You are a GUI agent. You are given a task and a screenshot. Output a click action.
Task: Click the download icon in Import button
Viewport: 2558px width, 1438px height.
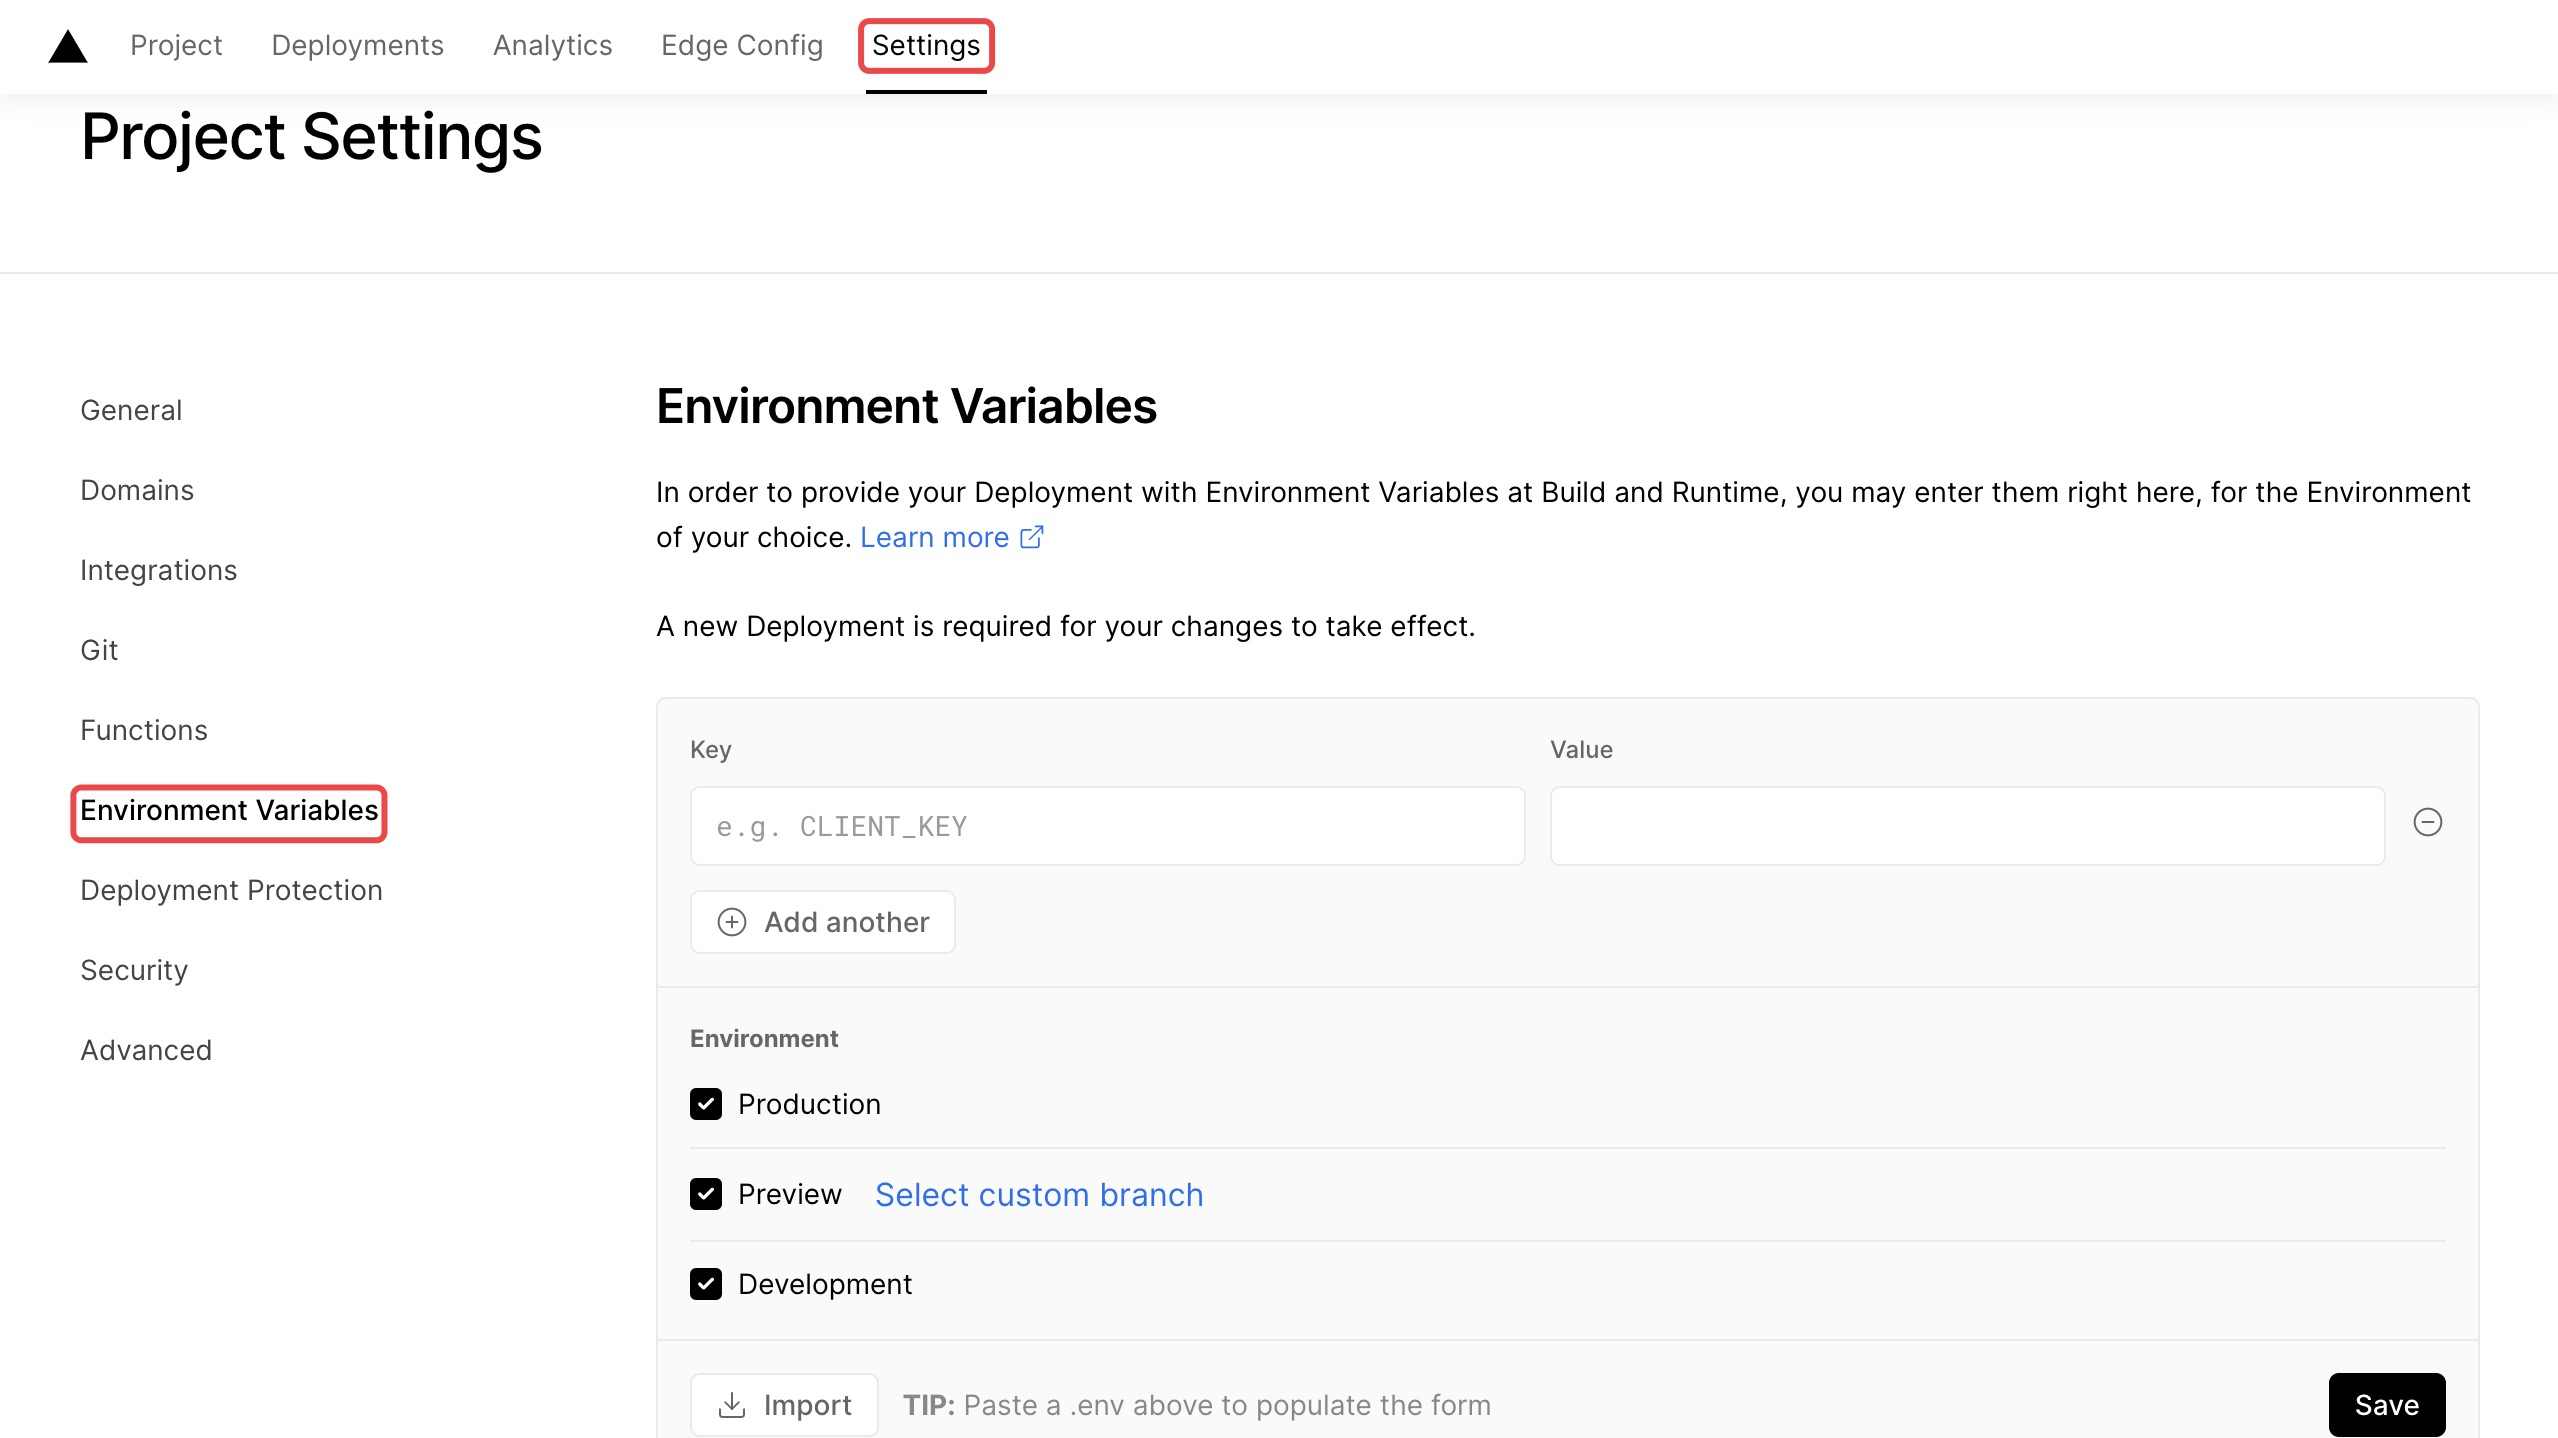pos(732,1405)
